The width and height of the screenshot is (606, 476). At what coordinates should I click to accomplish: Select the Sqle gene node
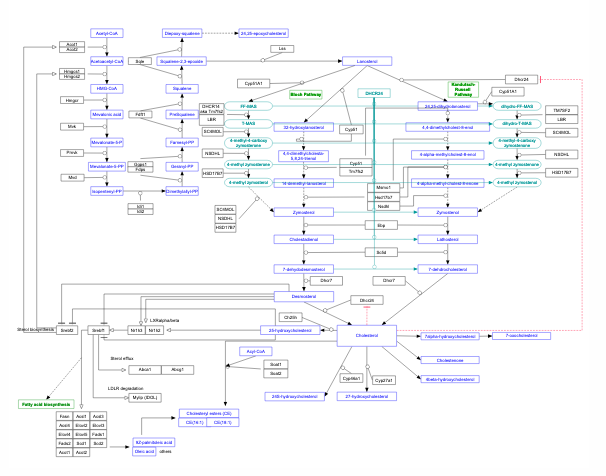point(141,61)
